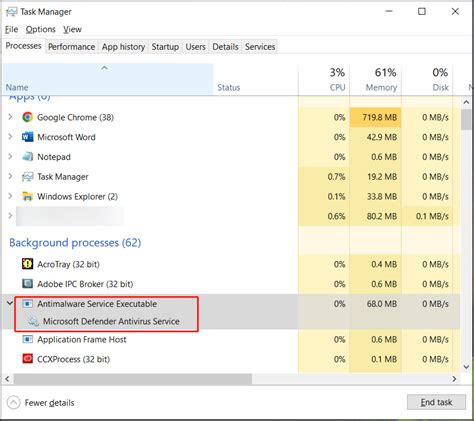Expand the Notepad process group
The image size is (474, 421).
tap(10, 157)
